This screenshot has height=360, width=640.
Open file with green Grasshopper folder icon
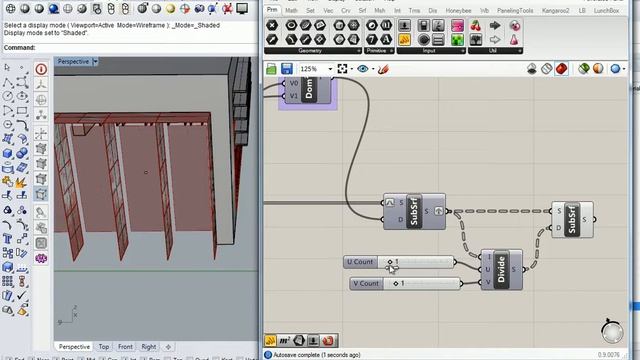tap(271, 69)
